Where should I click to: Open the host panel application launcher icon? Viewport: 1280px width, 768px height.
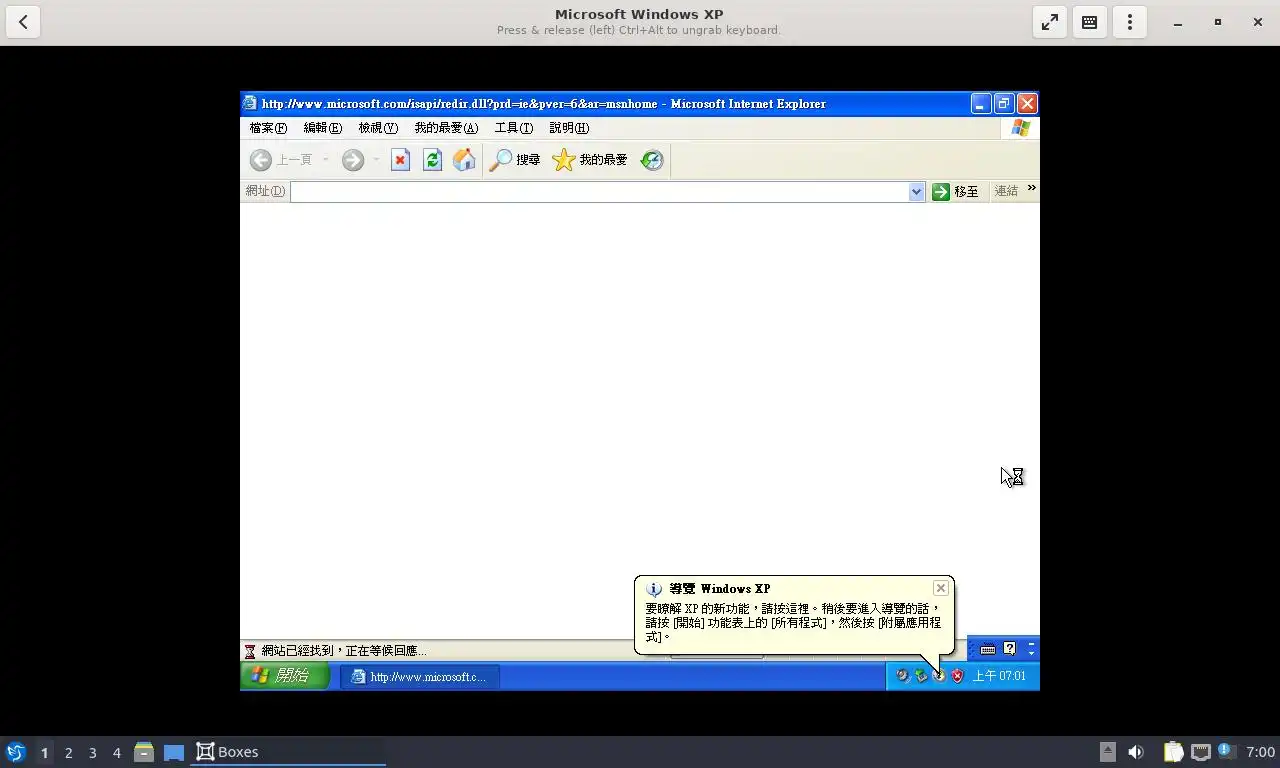[x=15, y=752]
